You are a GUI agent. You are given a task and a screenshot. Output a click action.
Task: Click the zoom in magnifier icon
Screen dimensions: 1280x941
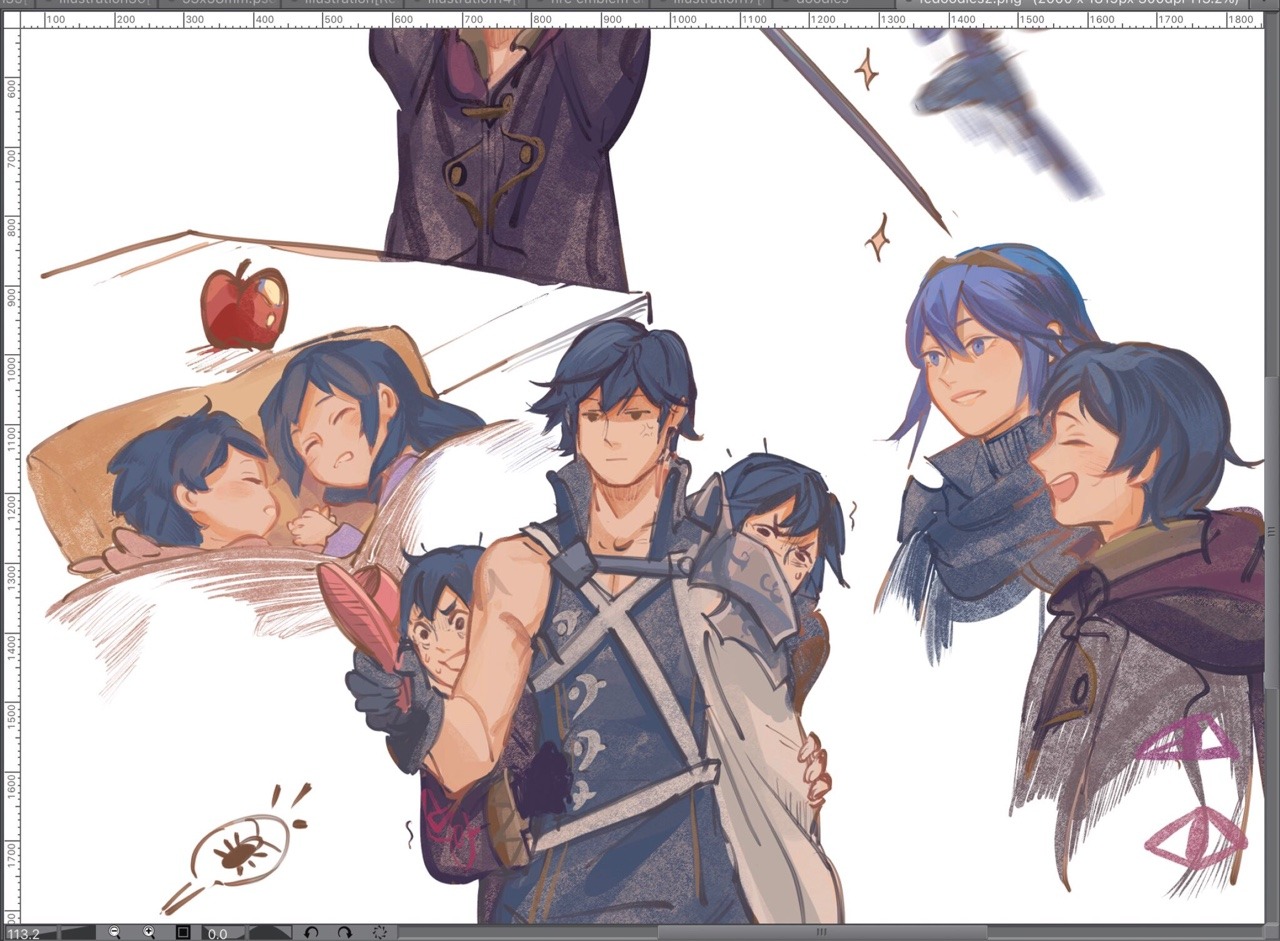coord(149,932)
